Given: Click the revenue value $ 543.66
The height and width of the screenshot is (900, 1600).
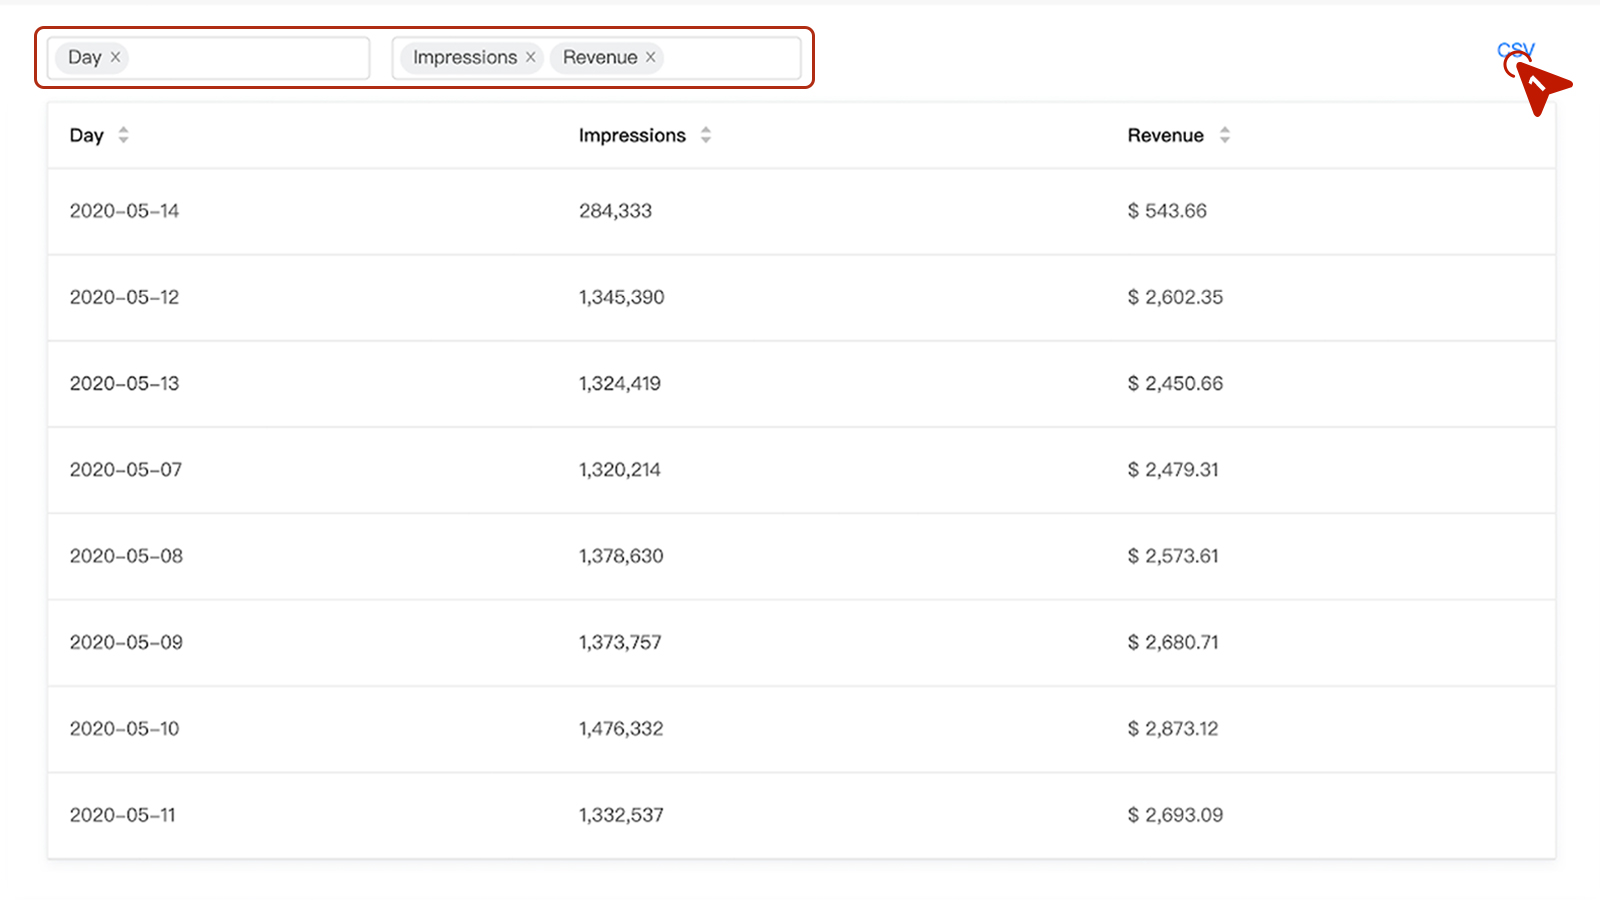Looking at the screenshot, I should 1167,211.
